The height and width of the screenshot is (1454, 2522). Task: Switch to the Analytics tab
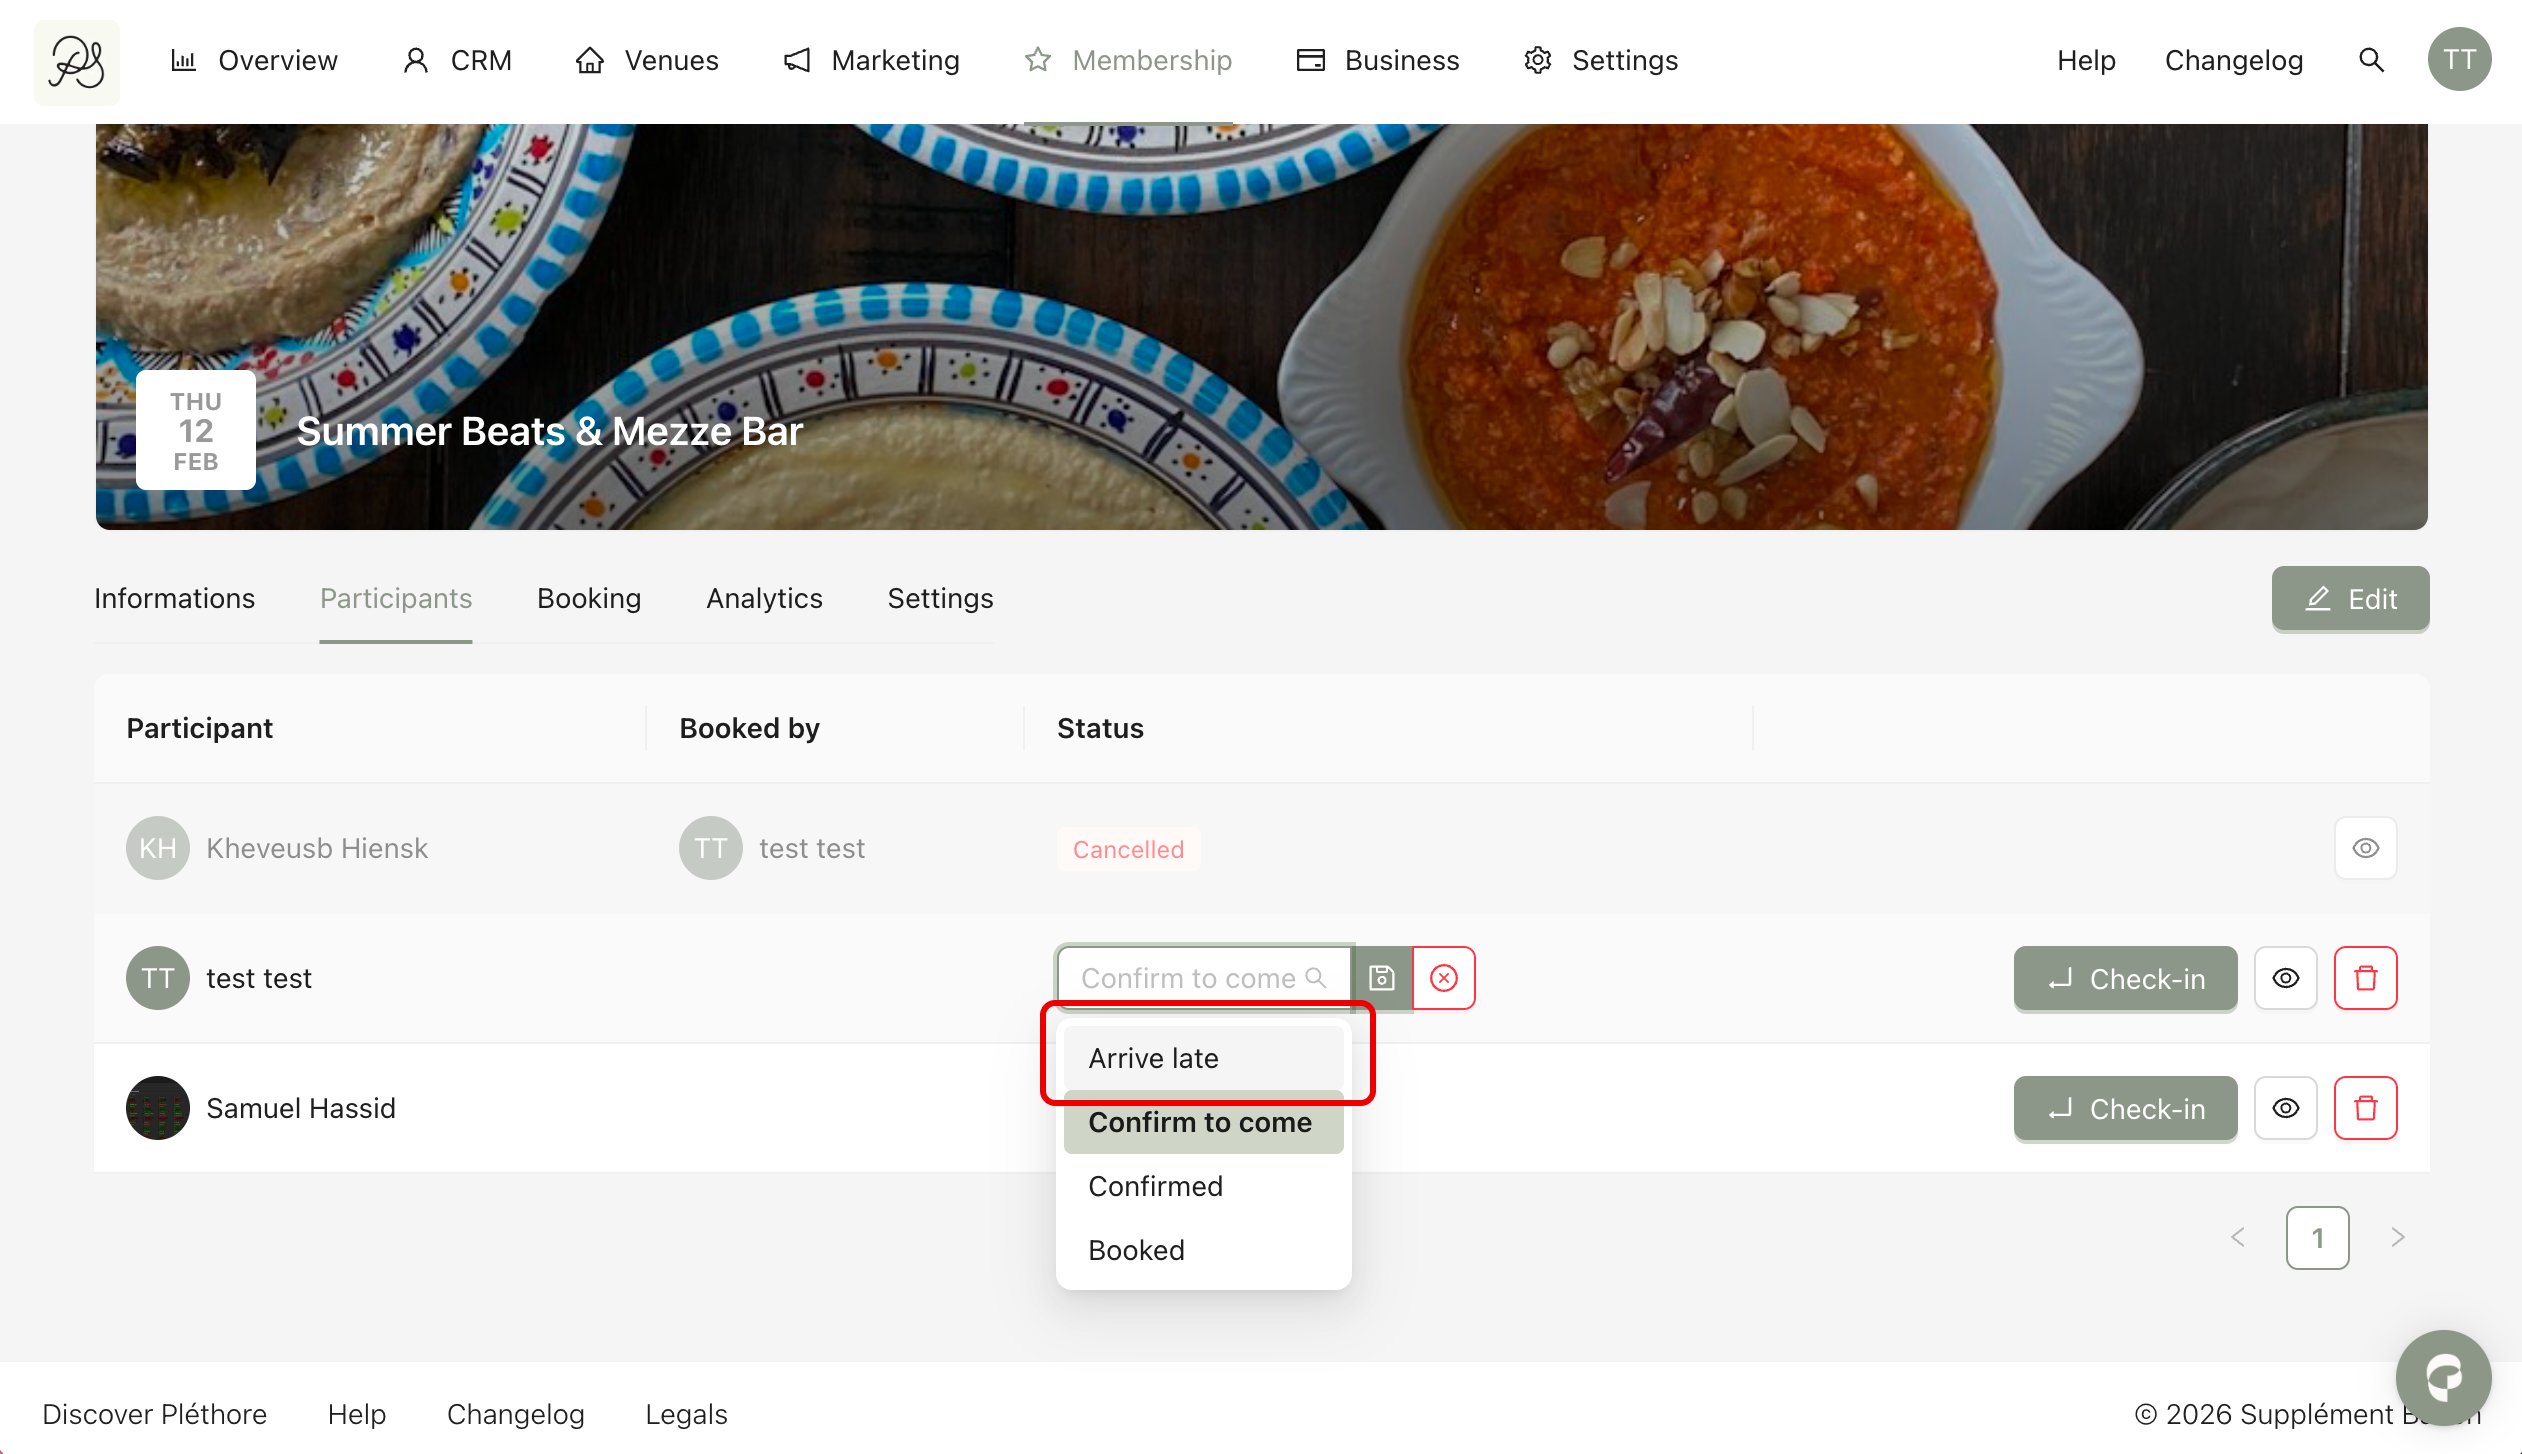point(764,598)
